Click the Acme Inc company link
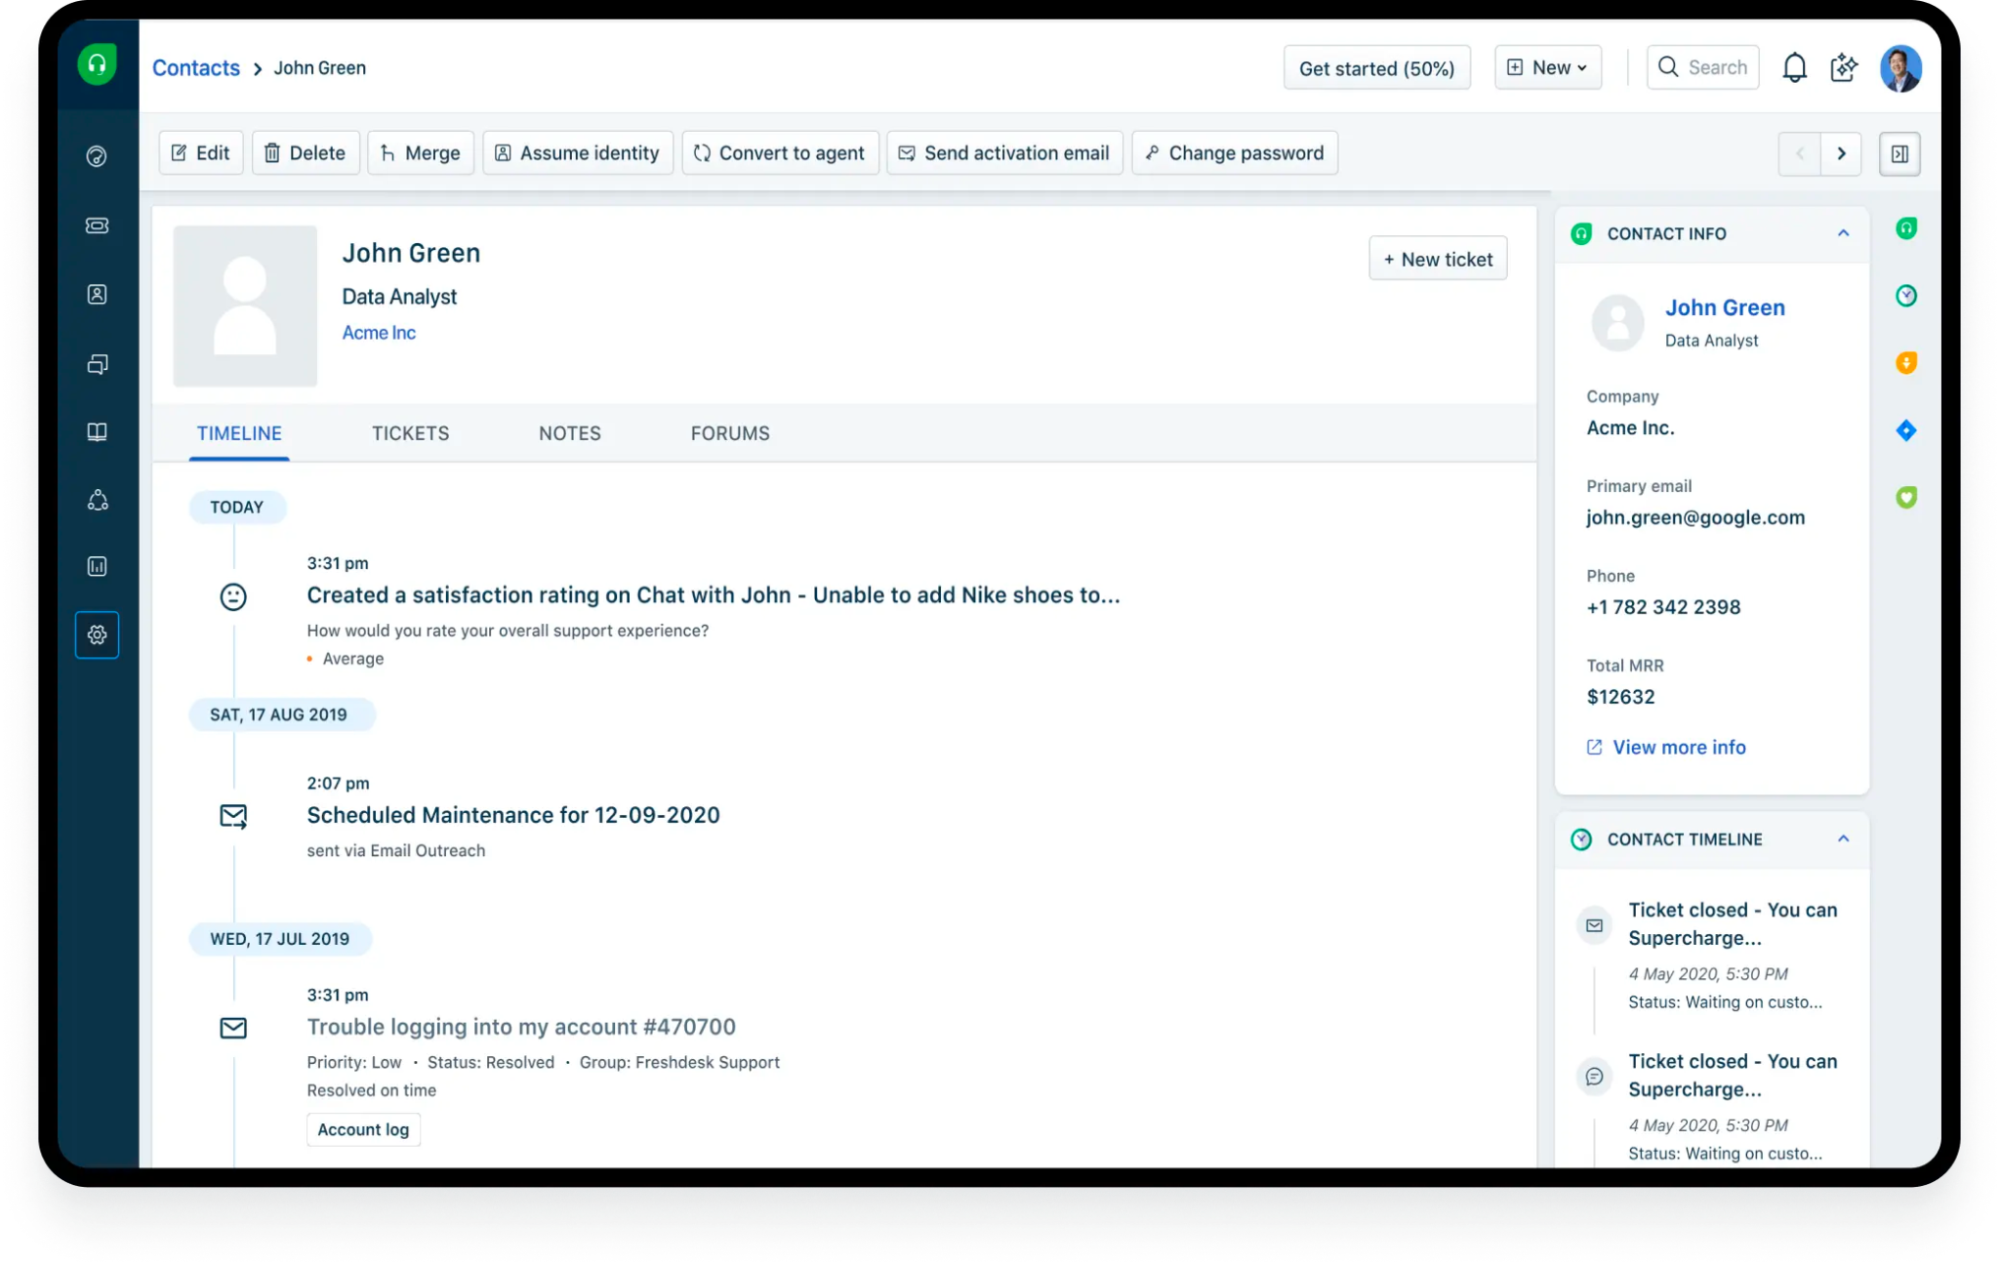 tap(377, 331)
